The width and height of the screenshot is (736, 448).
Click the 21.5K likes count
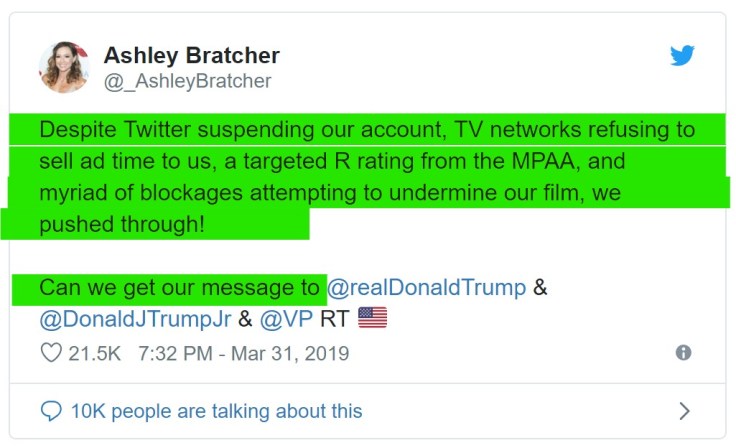pyautogui.click(x=94, y=353)
